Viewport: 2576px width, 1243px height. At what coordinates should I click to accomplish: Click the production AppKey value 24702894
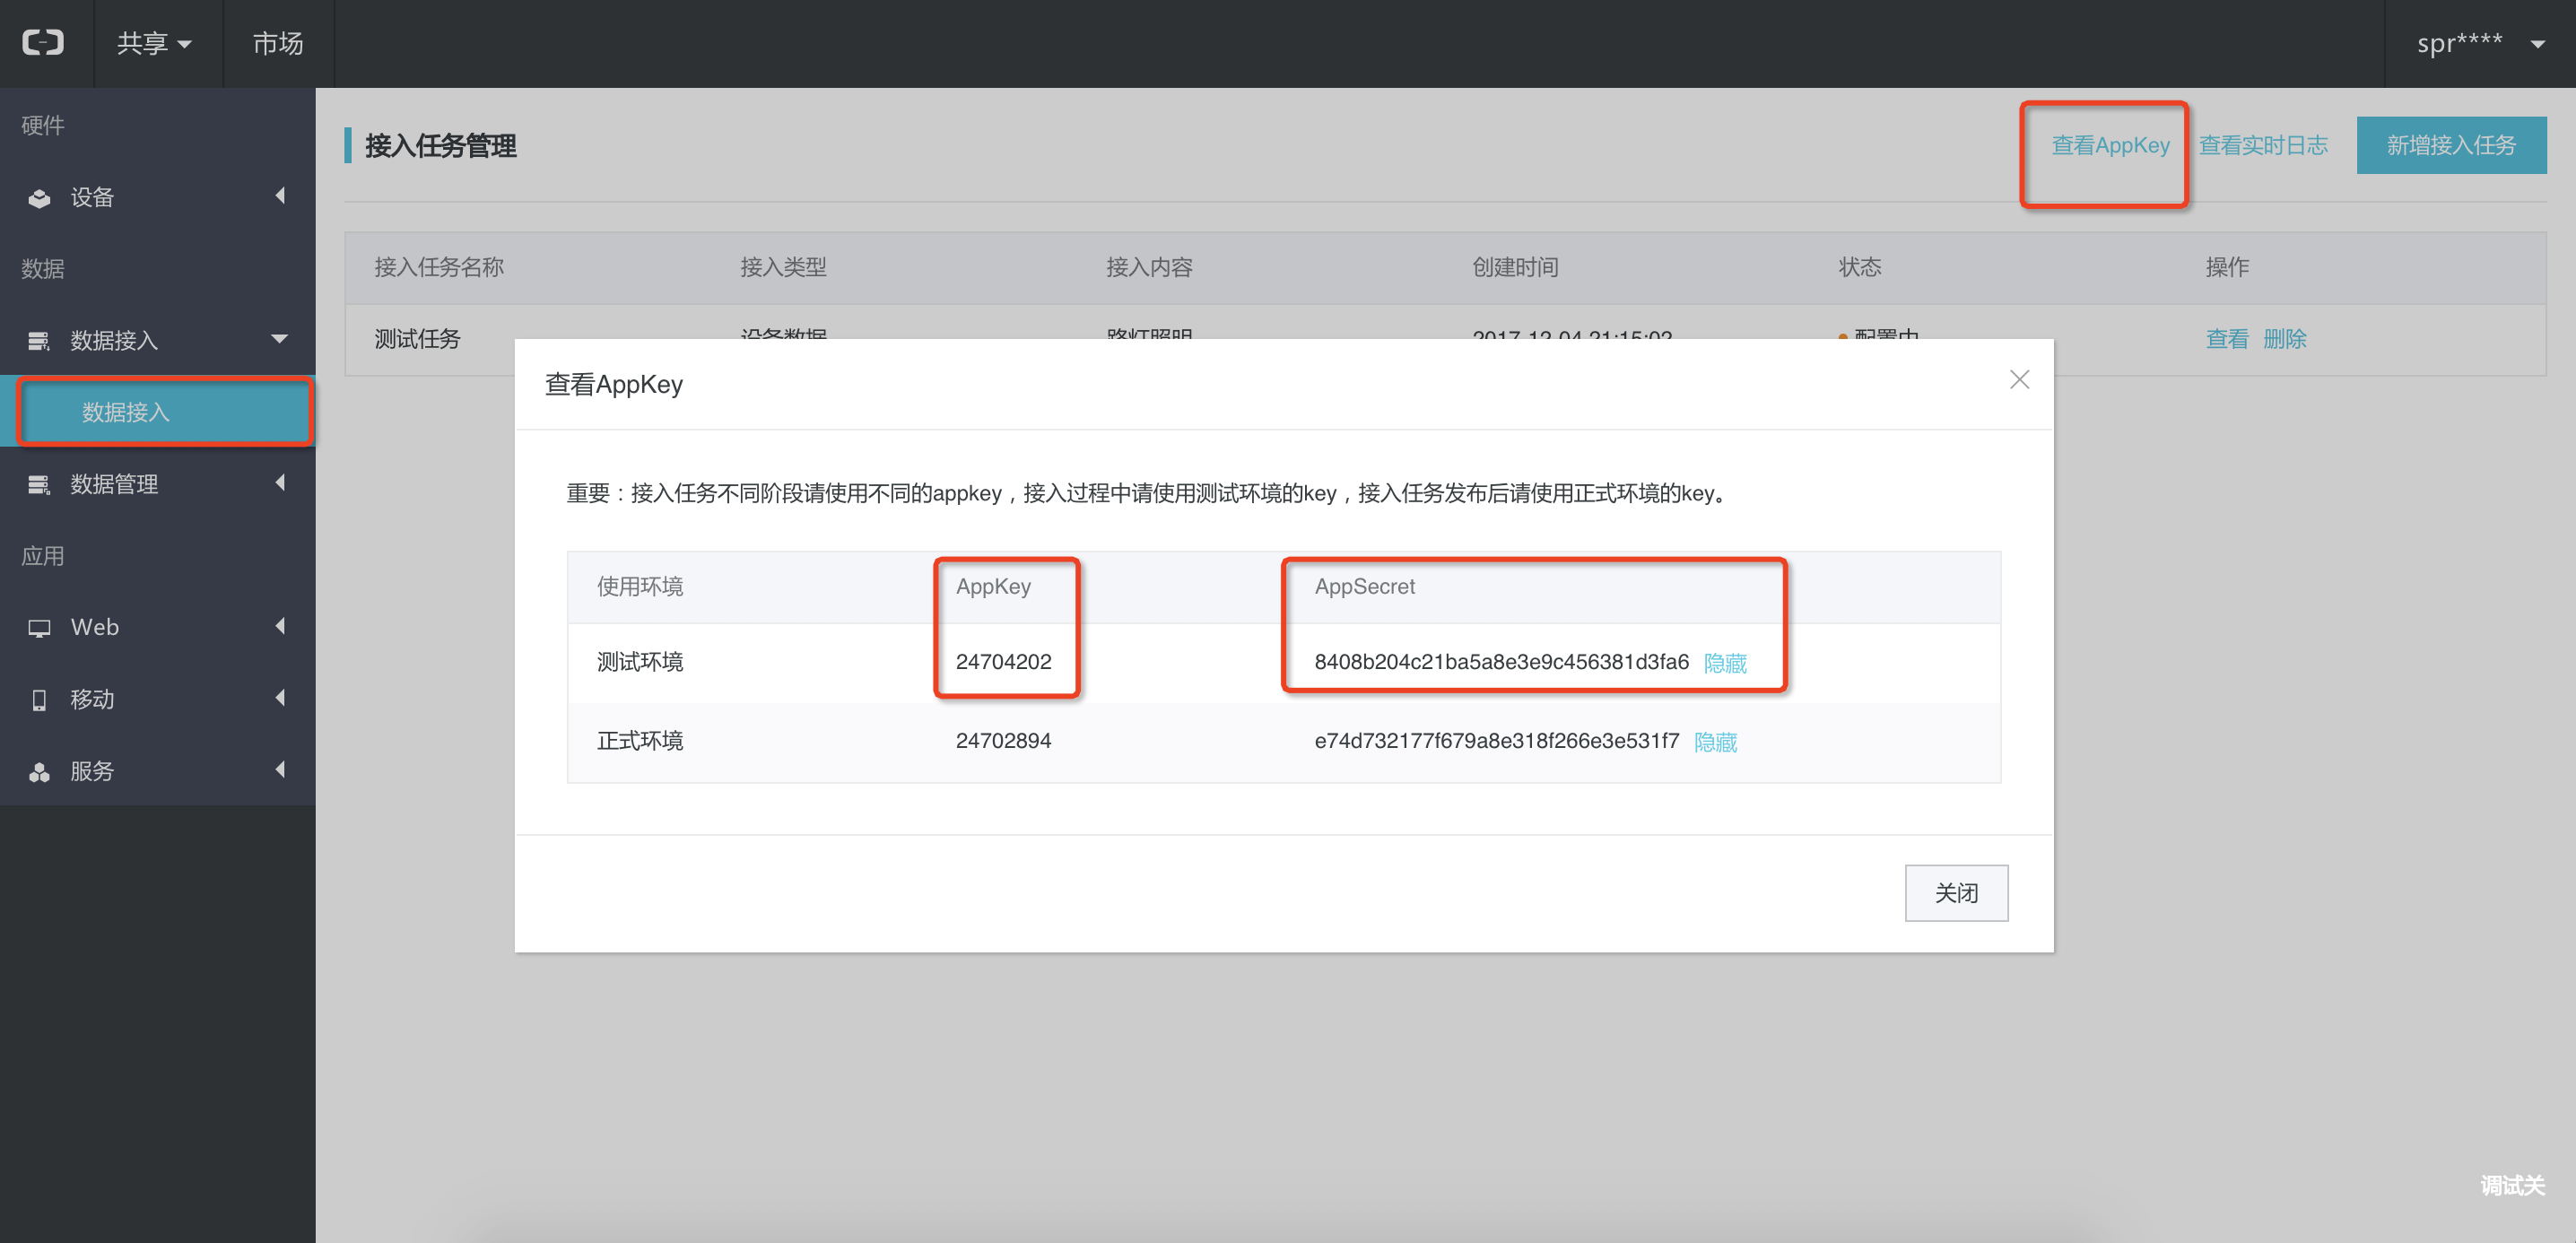pyautogui.click(x=1003, y=741)
